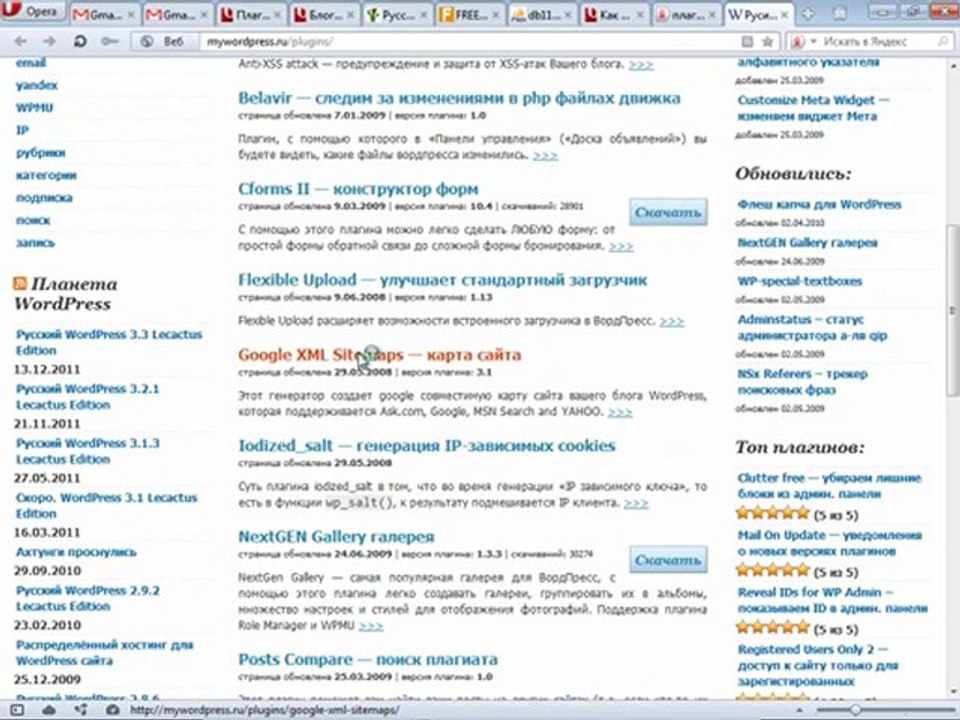Open Google XML Sitemaps — карта сайта link
The image size is (960, 720).
pyautogui.click(x=380, y=354)
